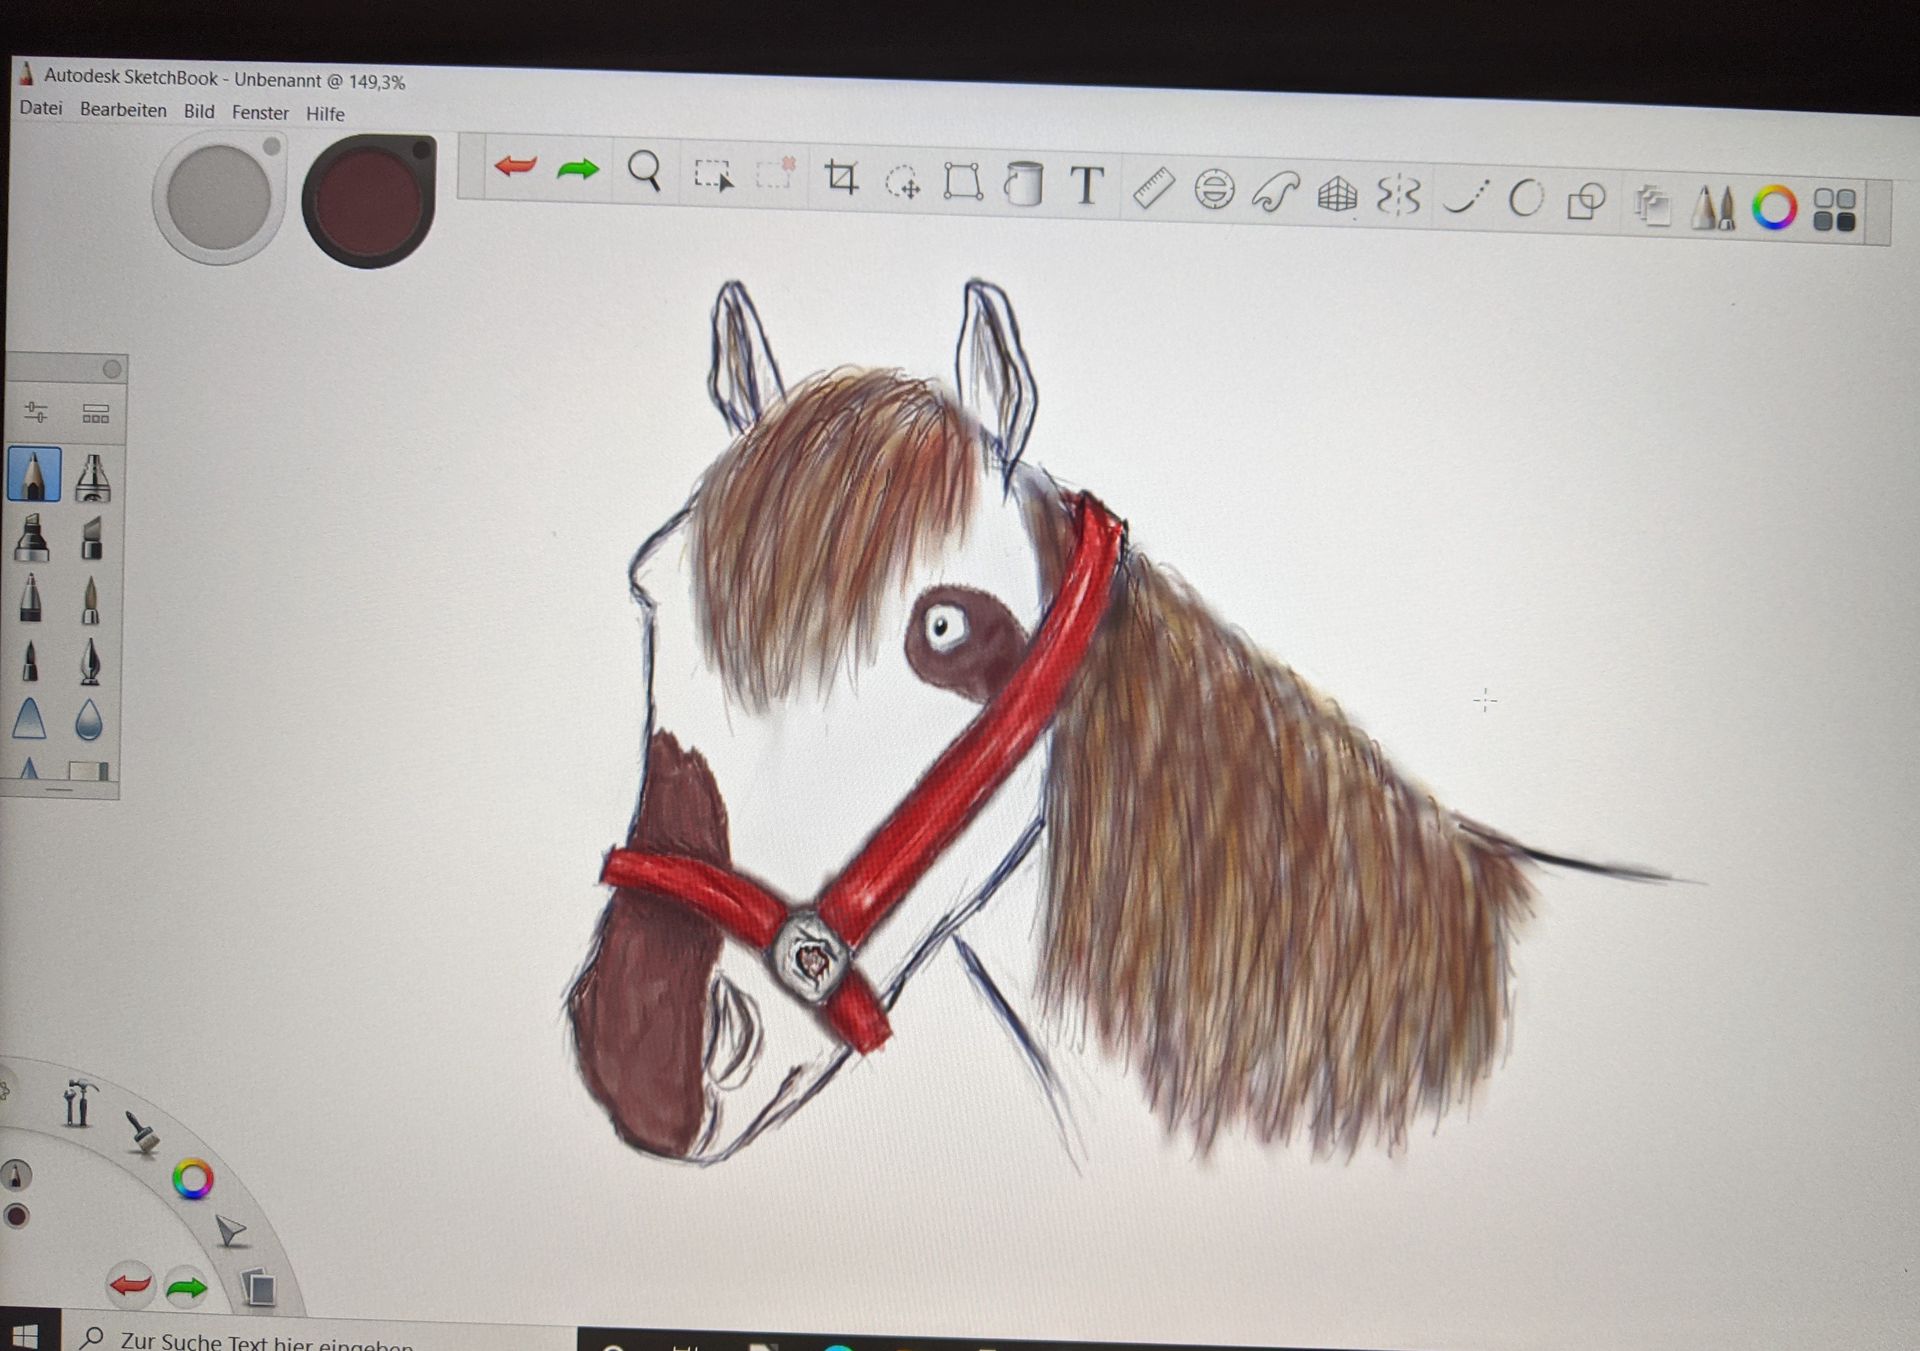Choose the Flood Fill bucket tool
Viewport: 1920px width, 1351px height.
point(1023,184)
